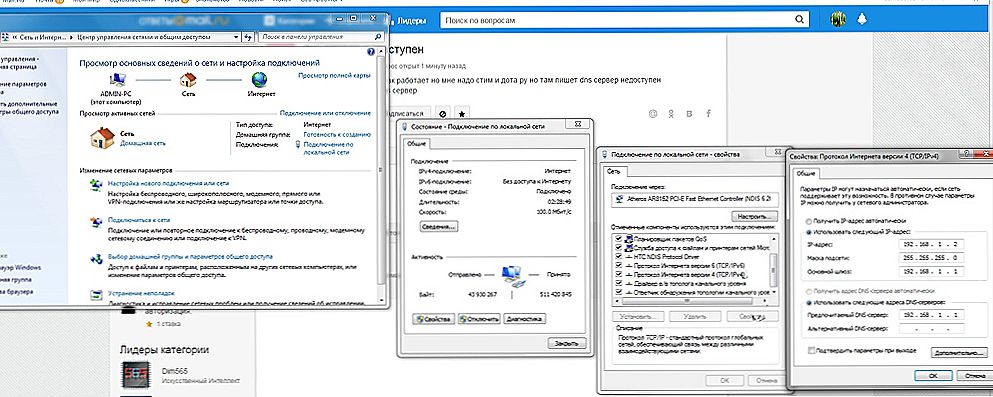Toggle Планировщик пакетов QoS checkbox

[618, 239]
